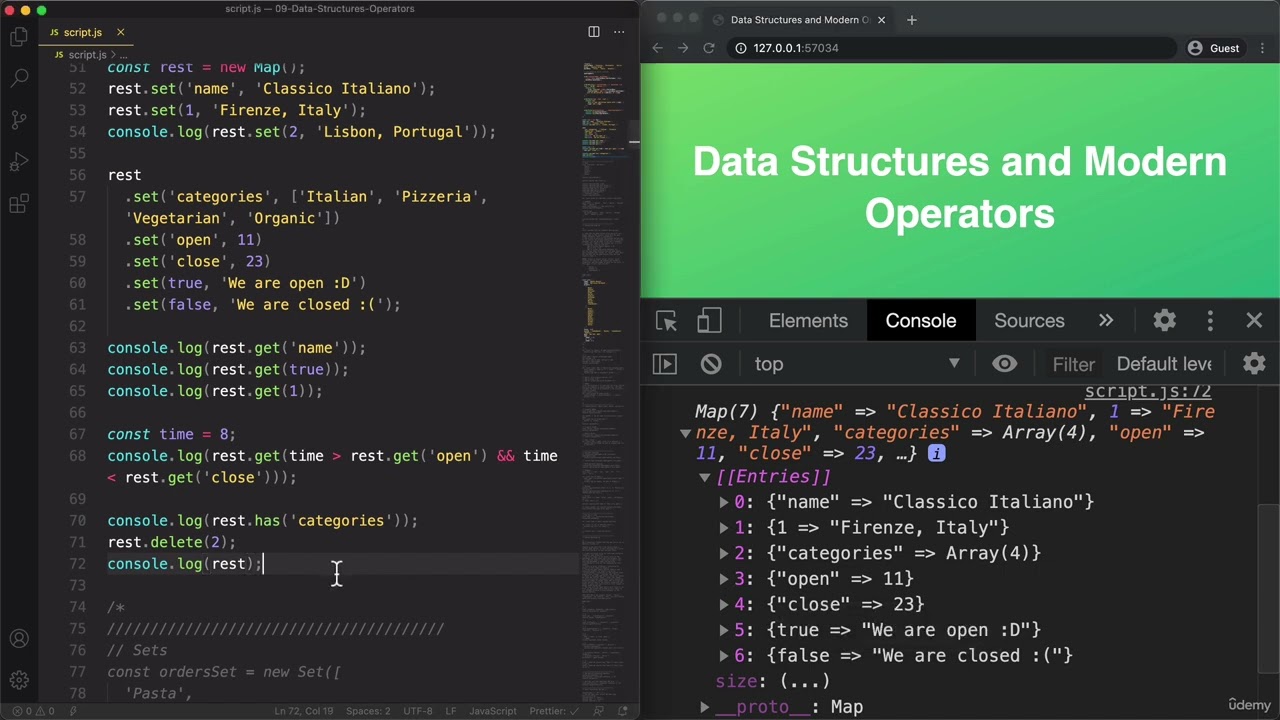Viewport: 1280px width, 720px height.
Task: Open the Run and Debug activity icon
Action: pyautogui.click(x=19, y=162)
